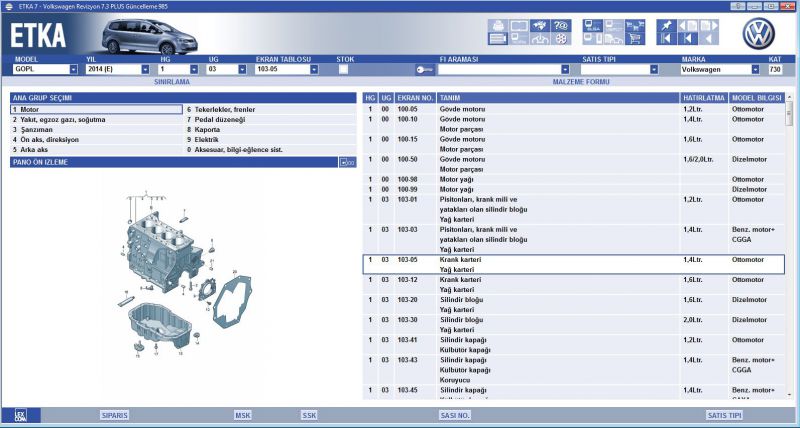This screenshot has height=428, width=800.
Task: Select main group 8 Kaporta
Action: pyautogui.click(x=270, y=130)
